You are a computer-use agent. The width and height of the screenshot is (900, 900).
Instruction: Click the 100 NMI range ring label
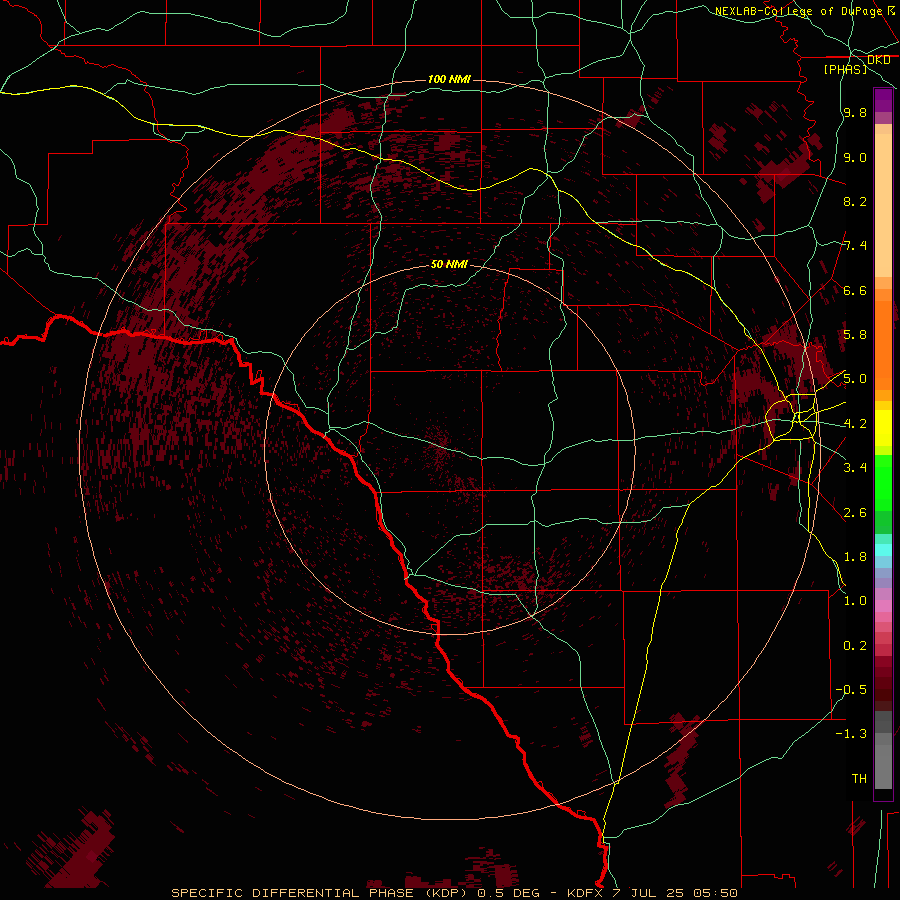pos(449,79)
